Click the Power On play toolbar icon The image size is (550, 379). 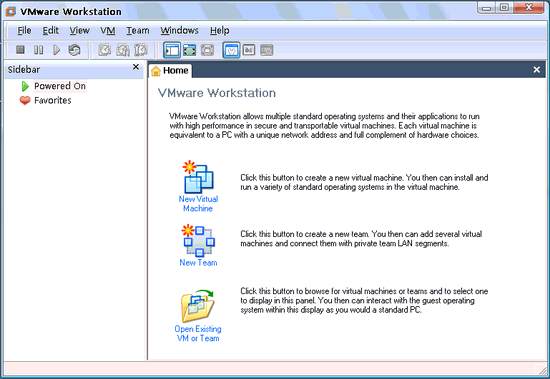[56, 50]
